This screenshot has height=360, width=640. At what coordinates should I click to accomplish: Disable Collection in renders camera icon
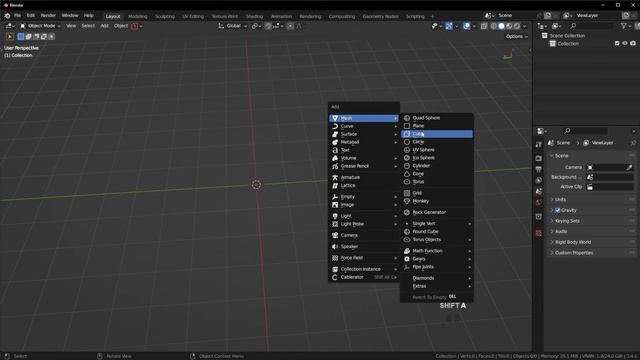coord(633,43)
